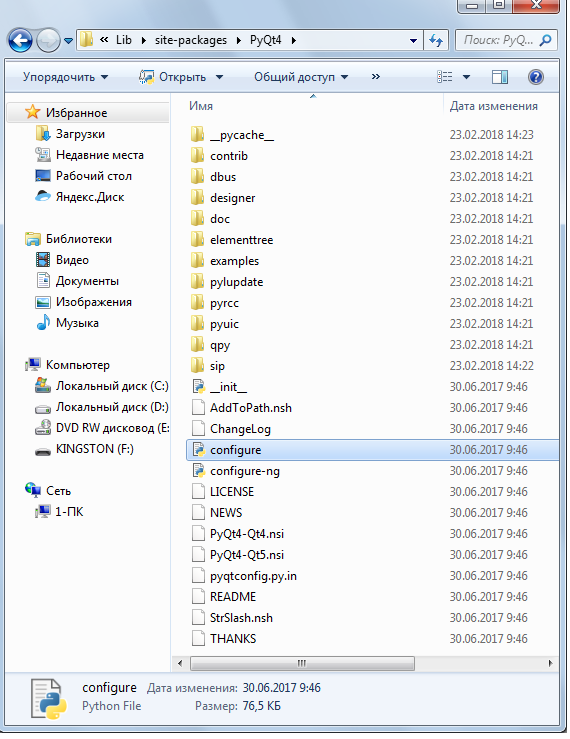Expand the view options dropdown arrow
The width and height of the screenshot is (570, 739).
coord(466,77)
